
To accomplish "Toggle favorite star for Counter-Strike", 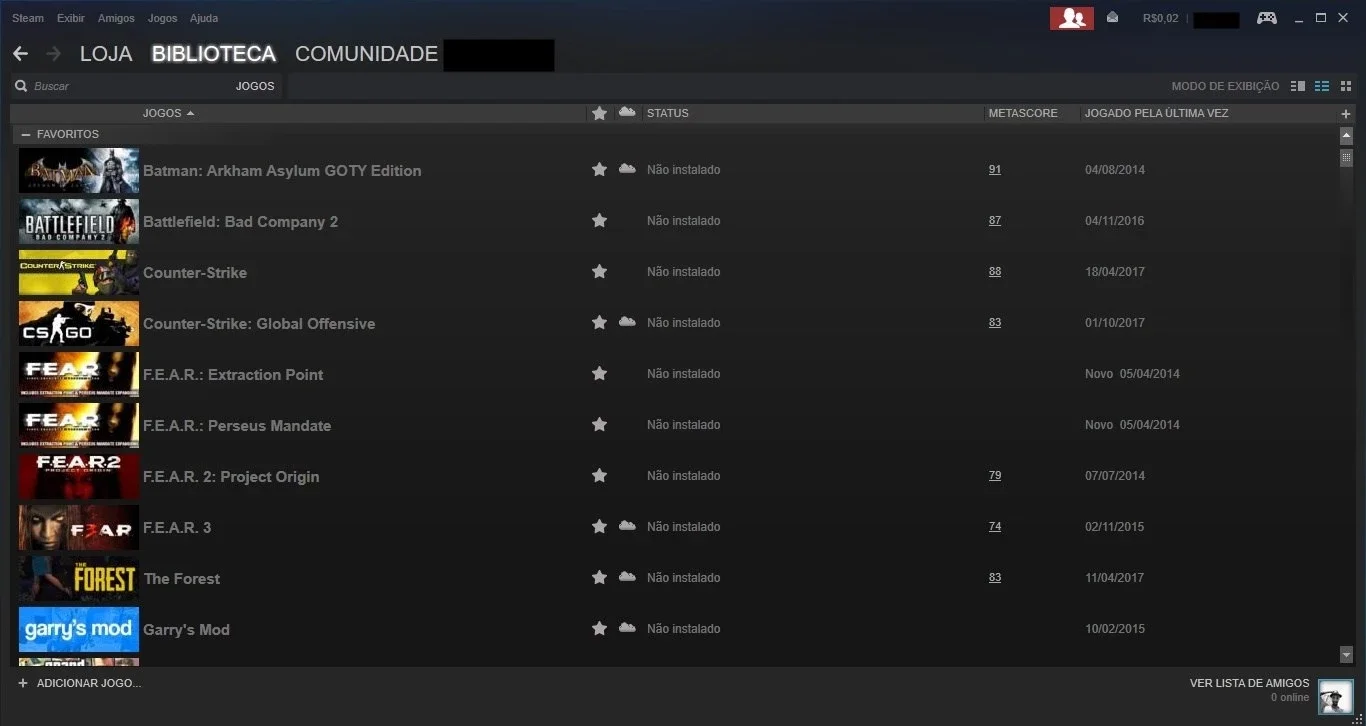I will tap(599, 271).
